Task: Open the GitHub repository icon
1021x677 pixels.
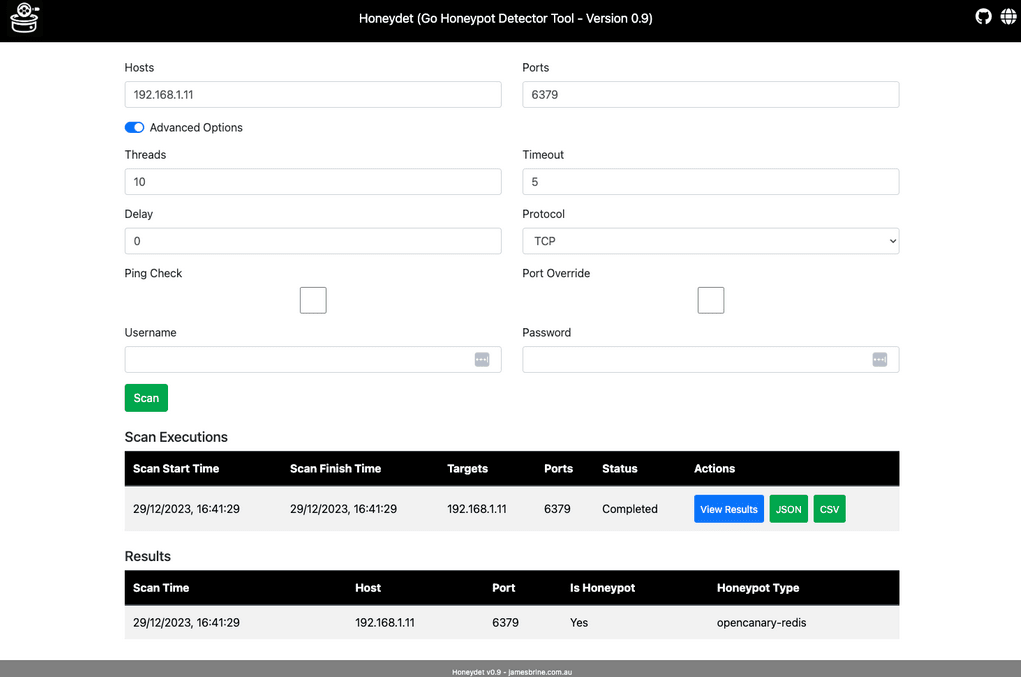Action: tap(983, 16)
